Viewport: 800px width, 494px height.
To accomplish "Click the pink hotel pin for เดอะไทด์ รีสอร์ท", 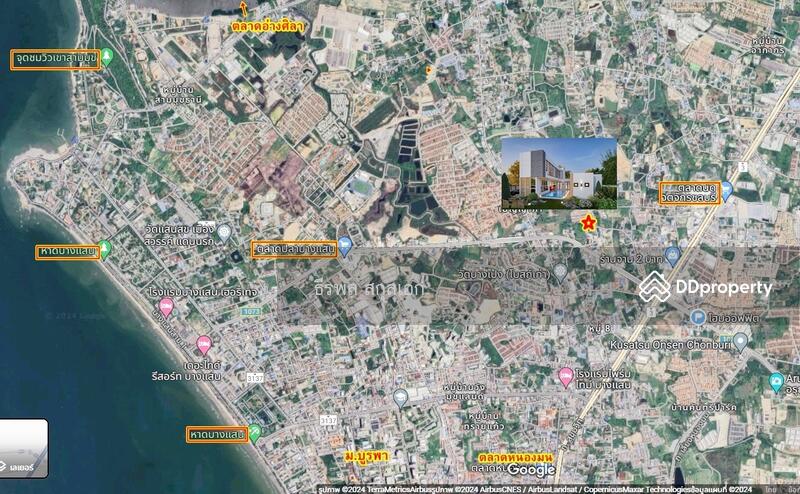I will point(204,345).
